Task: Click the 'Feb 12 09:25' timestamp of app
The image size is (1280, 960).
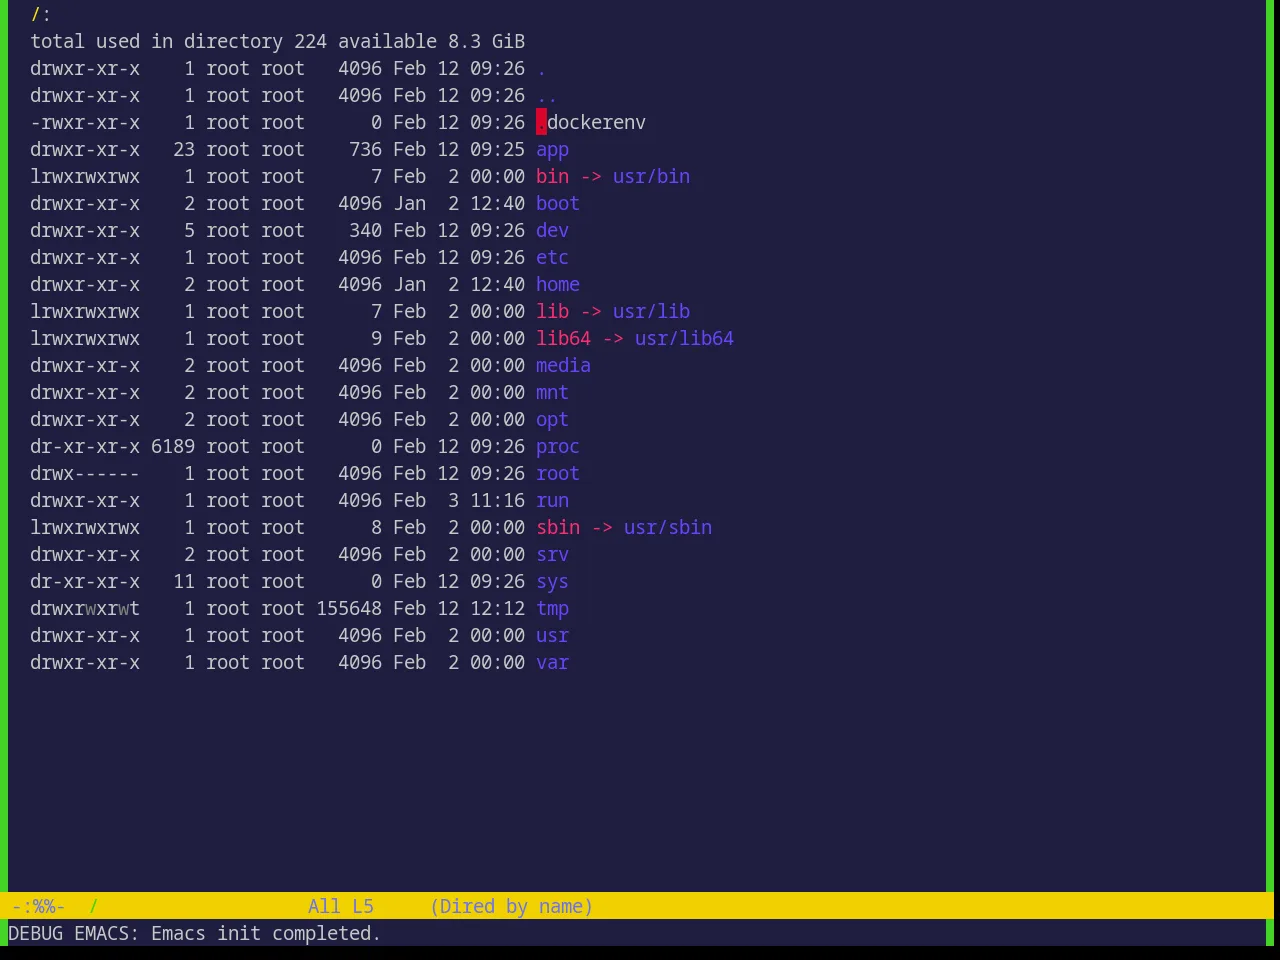Action: tap(459, 150)
